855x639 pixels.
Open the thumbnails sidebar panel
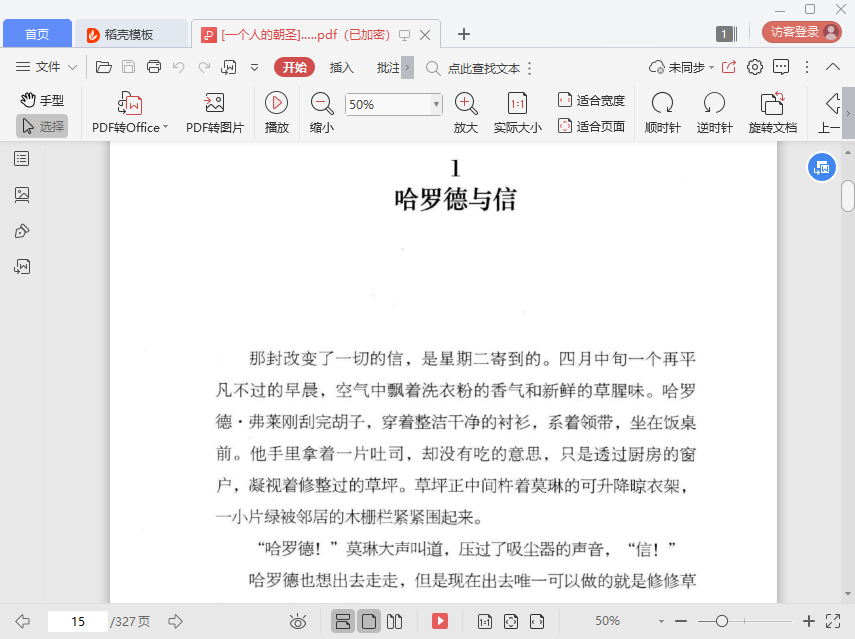click(x=22, y=195)
